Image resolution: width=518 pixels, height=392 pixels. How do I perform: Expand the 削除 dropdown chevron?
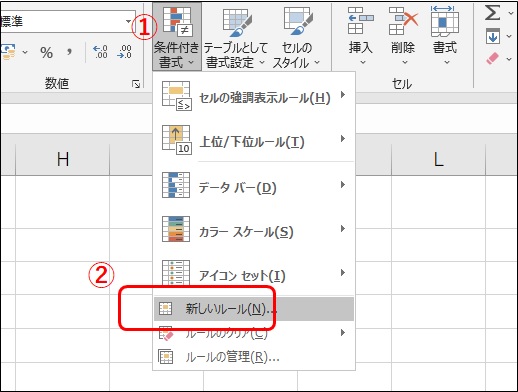tap(405, 62)
